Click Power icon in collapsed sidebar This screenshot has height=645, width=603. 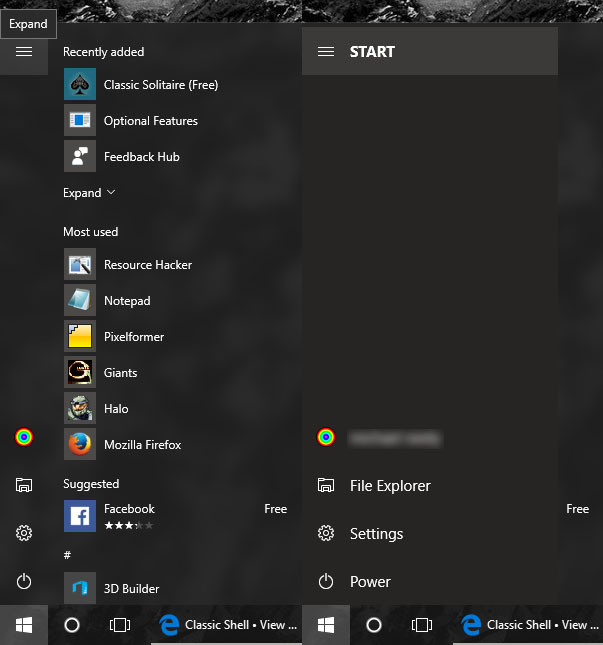(24, 581)
